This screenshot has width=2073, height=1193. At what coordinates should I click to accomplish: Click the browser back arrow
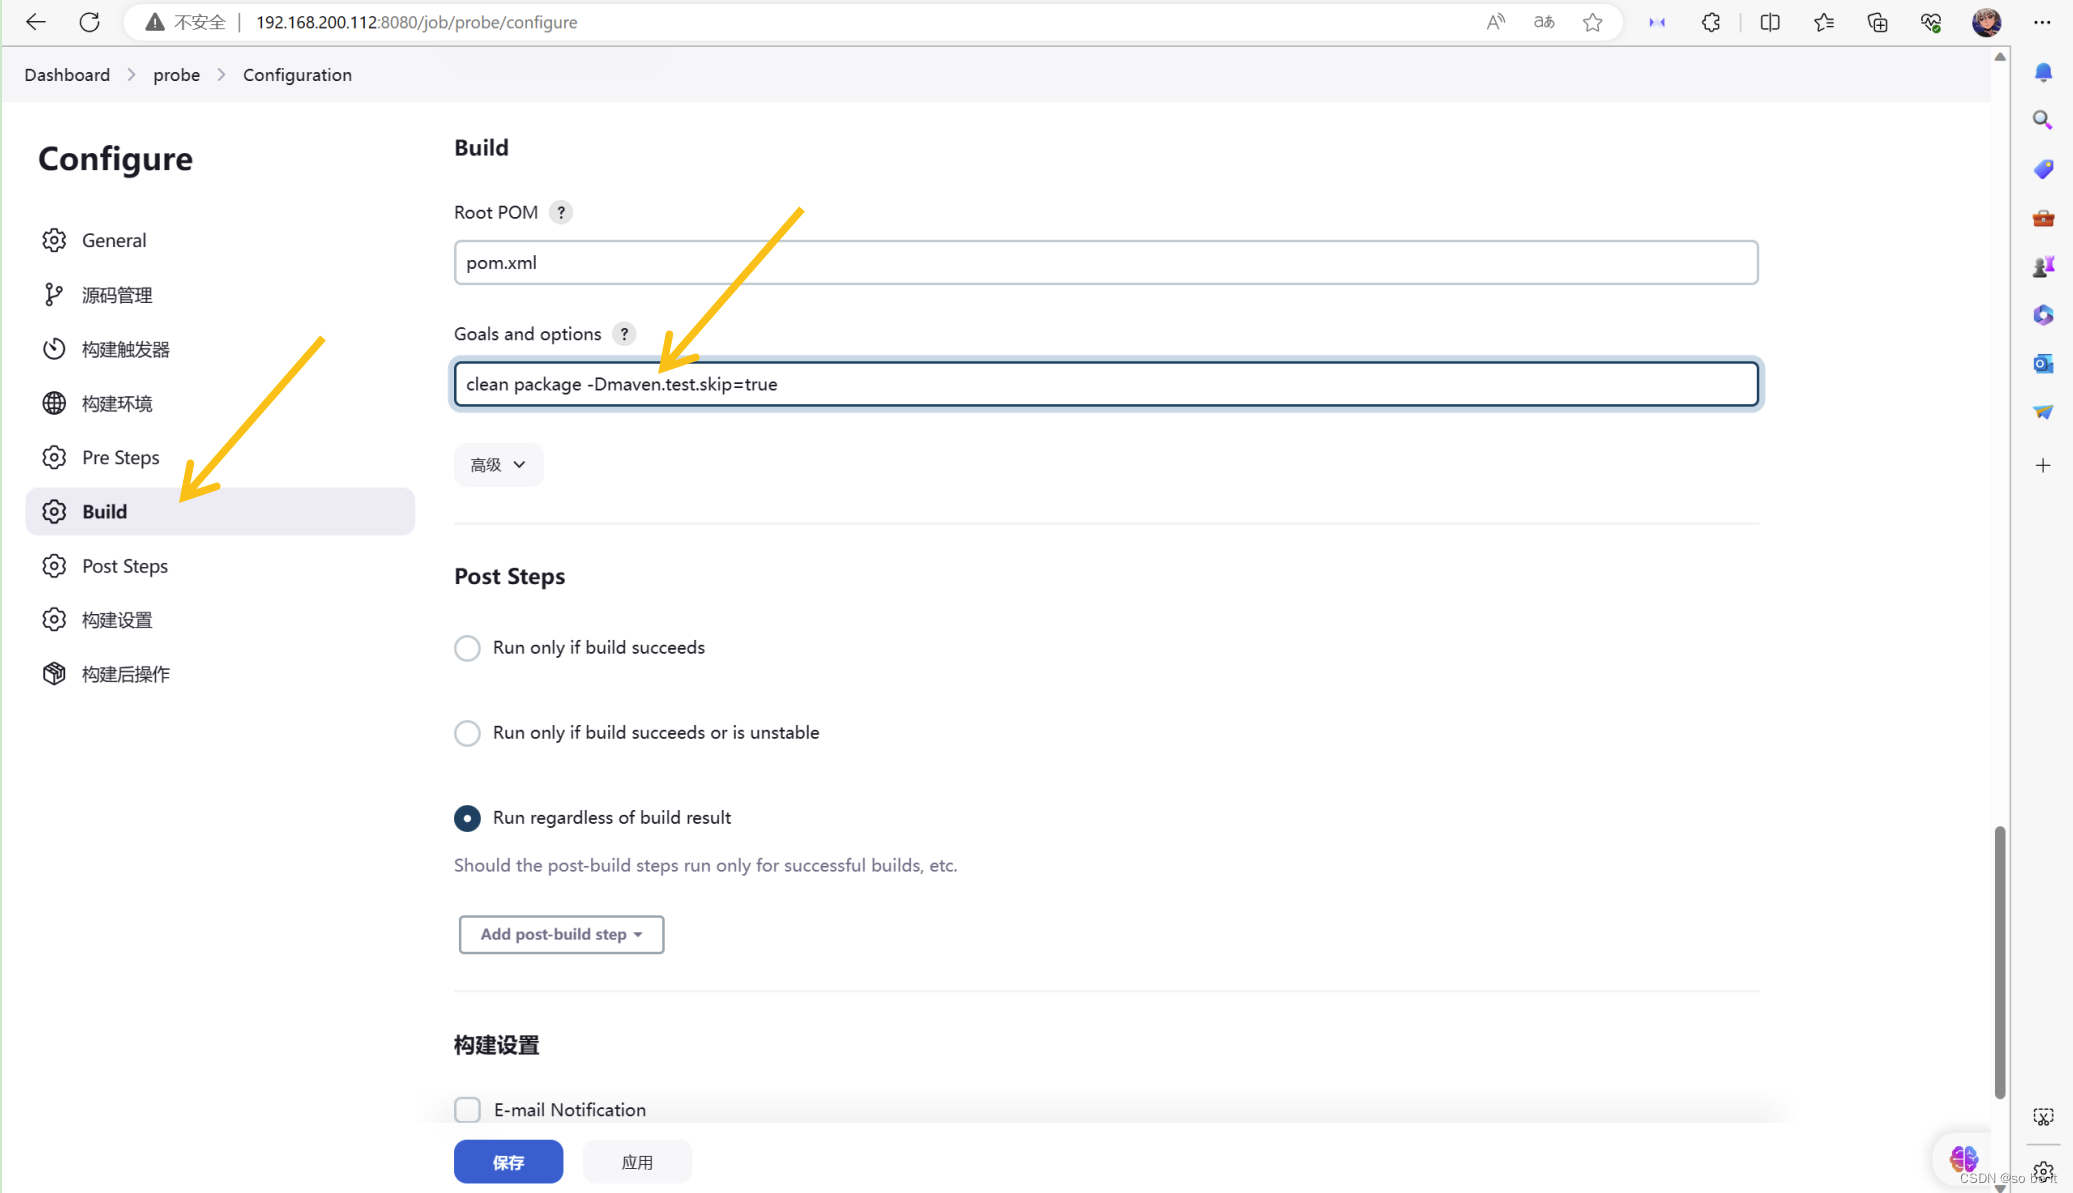click(x=36, y=22)
